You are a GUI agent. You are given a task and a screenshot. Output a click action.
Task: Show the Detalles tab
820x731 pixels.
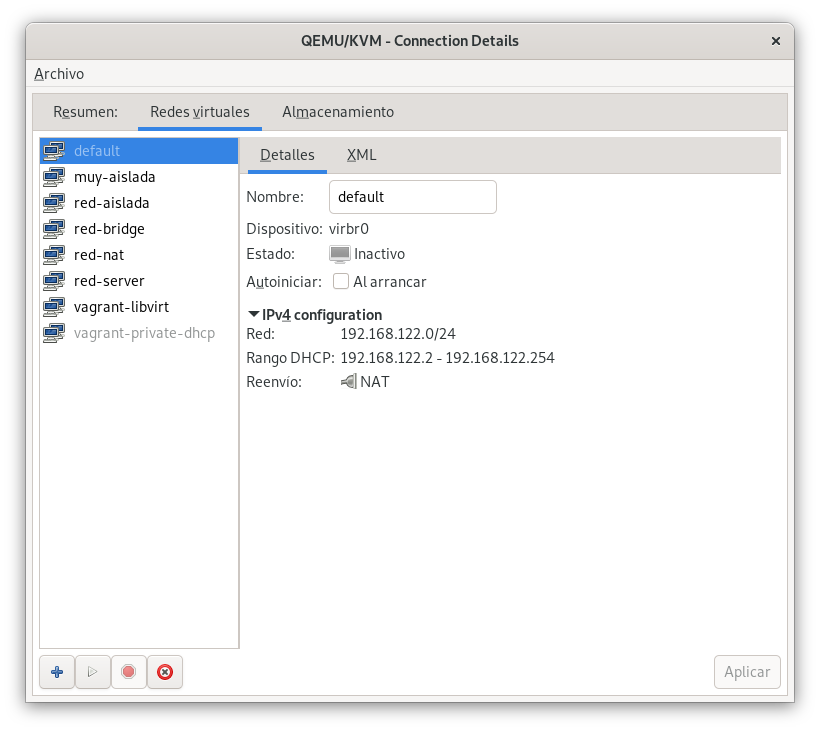[287, 155]
